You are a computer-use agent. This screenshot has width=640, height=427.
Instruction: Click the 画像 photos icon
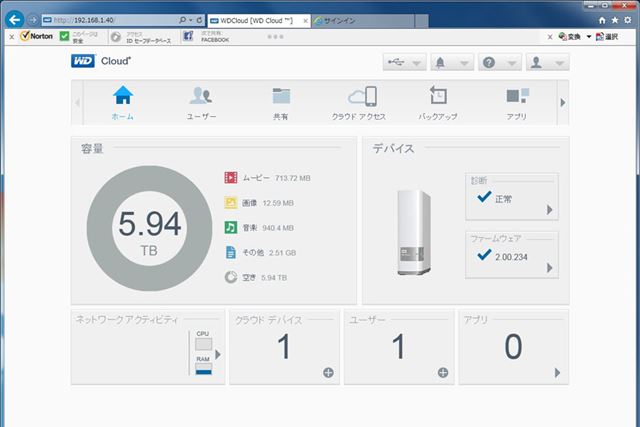[x=231, y=202]
